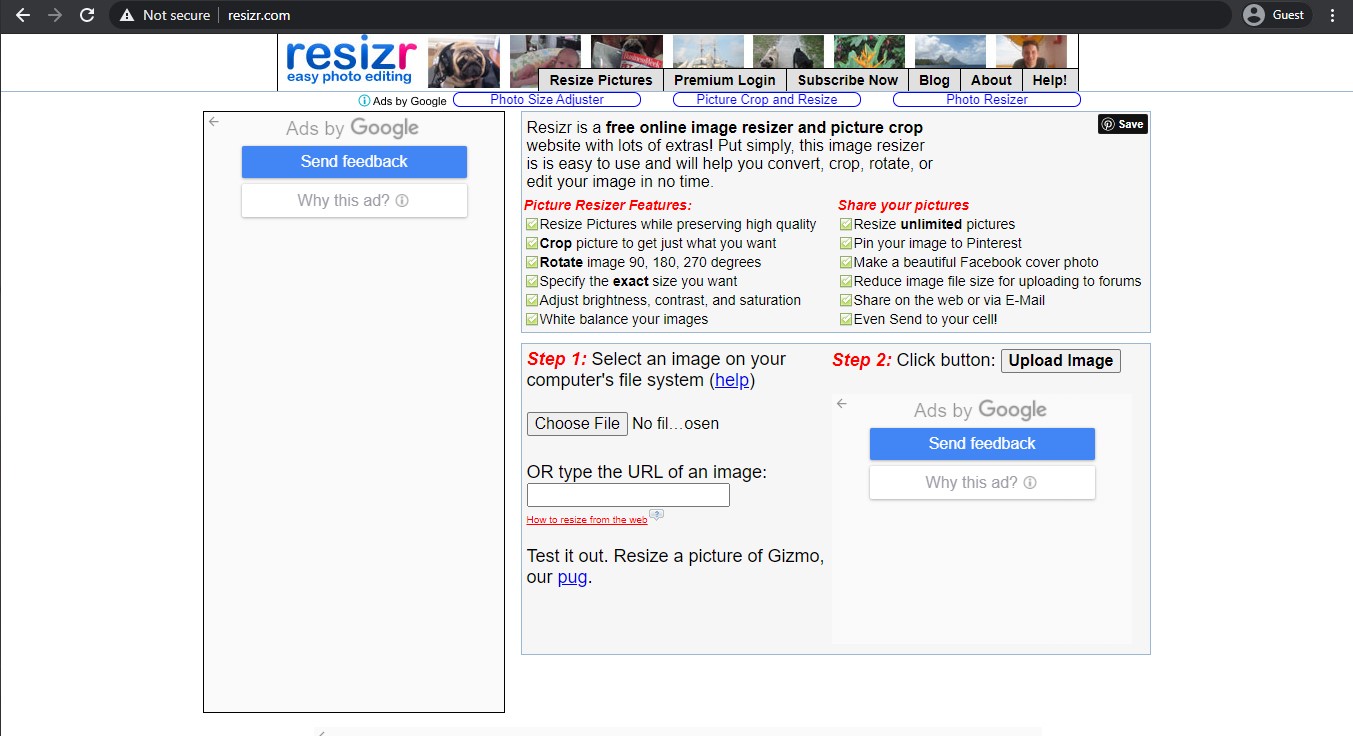Click the Ads by Google info icon
Screen dimensions: 1353x736
(x=364, y=101)
